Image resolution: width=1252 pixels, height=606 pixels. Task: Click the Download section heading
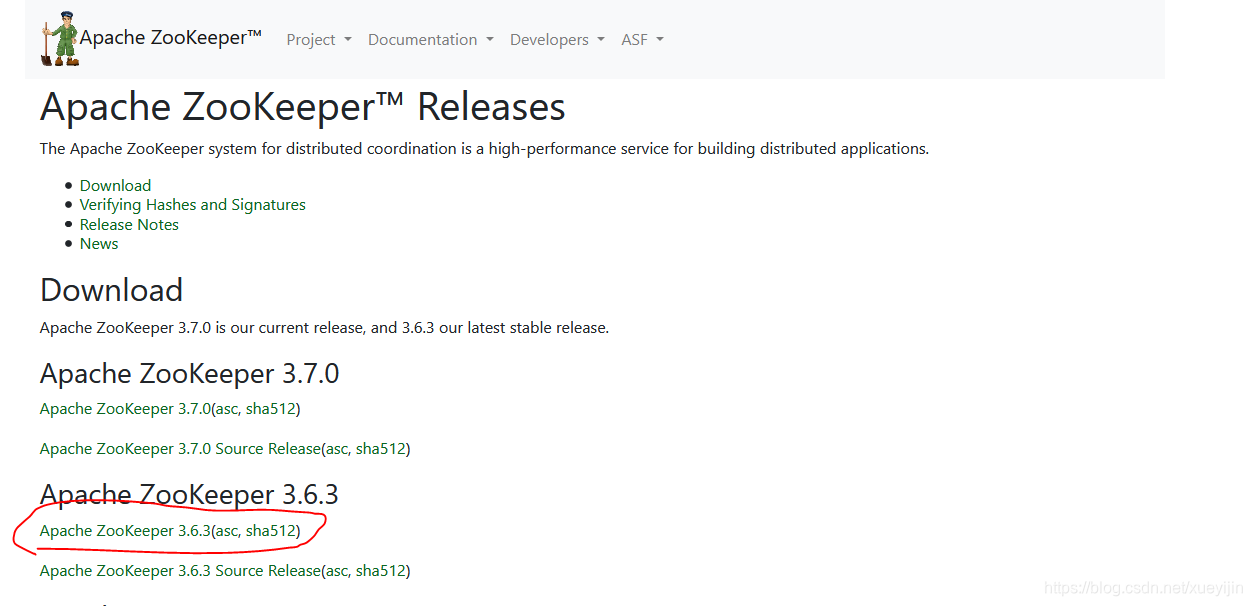[111, 290]
